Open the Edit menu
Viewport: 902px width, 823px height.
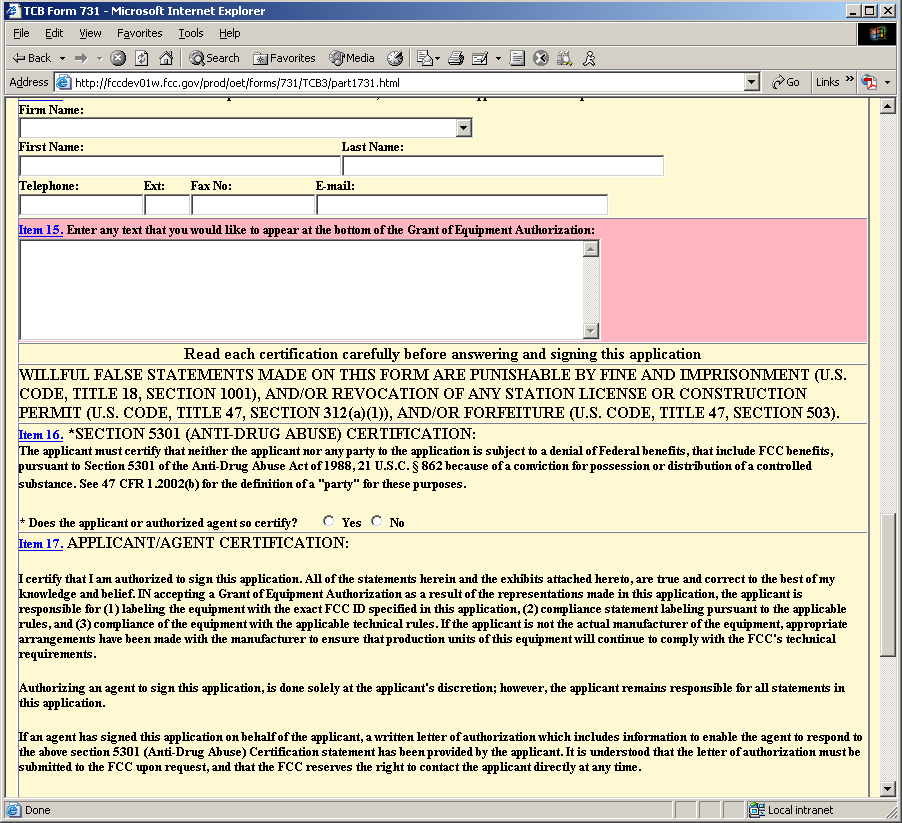click(54, 33)
